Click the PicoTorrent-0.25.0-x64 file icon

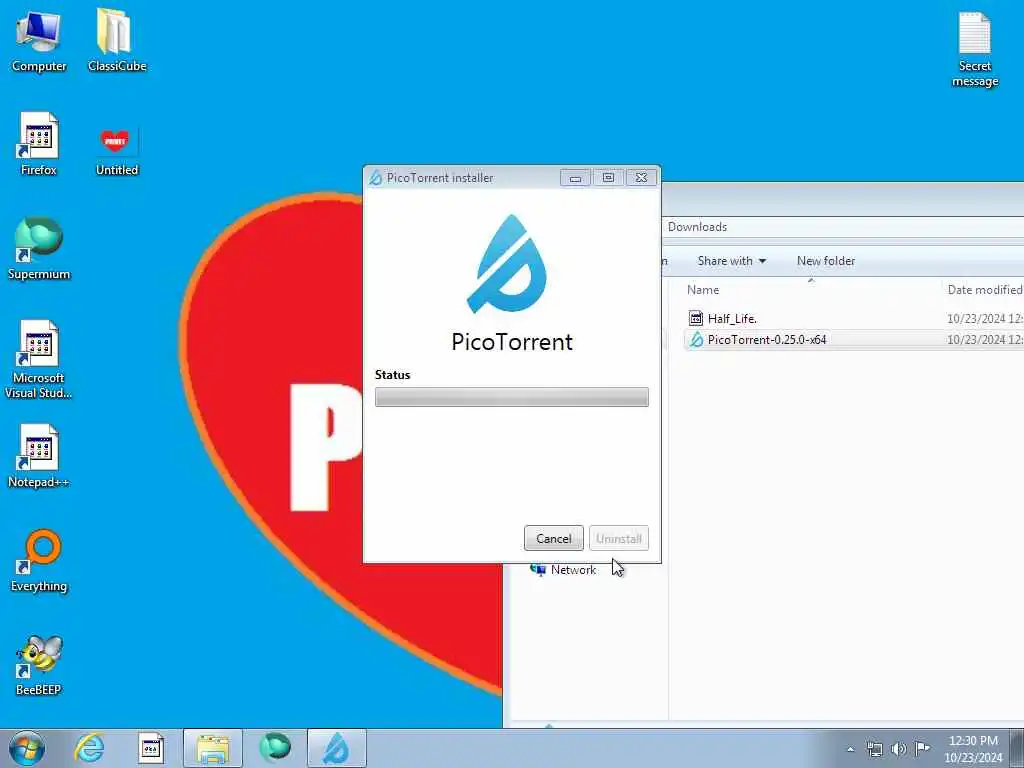696,340
